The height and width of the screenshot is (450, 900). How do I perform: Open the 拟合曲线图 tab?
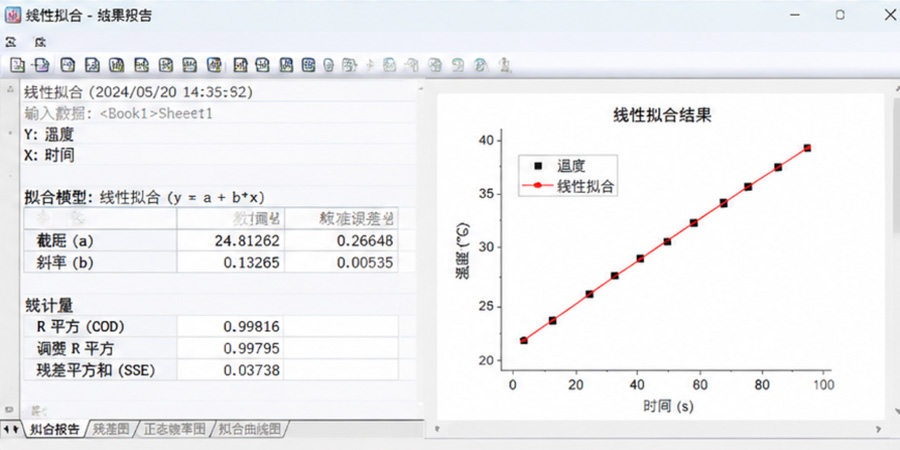click(251, 429)
